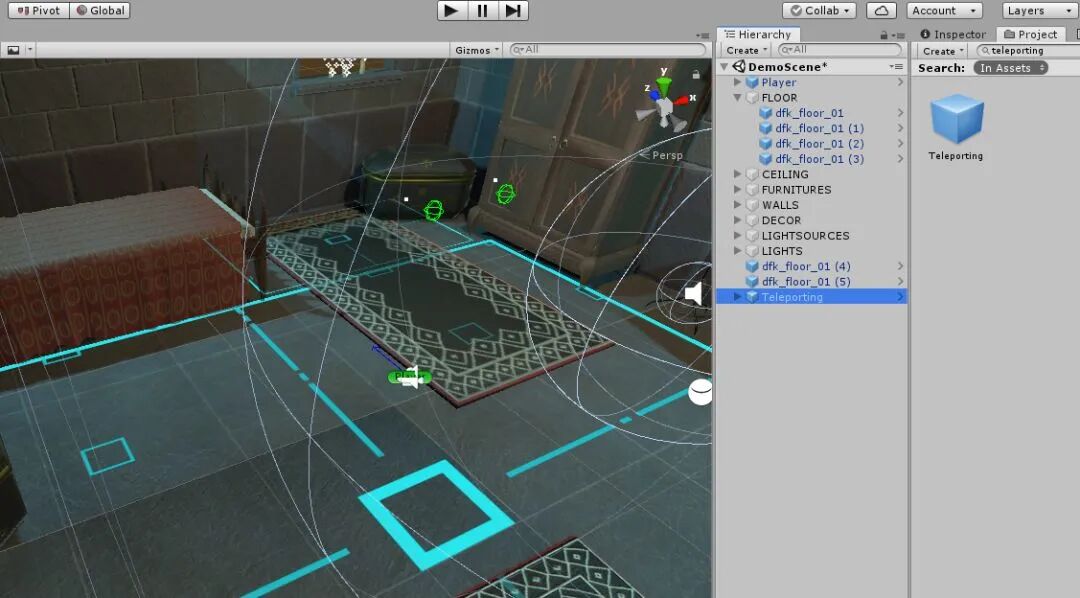Select dfk_floor_01 (2) in Hierarchy
The image size is (1080, 598).
pyautogui.click(x=820, y=143)
